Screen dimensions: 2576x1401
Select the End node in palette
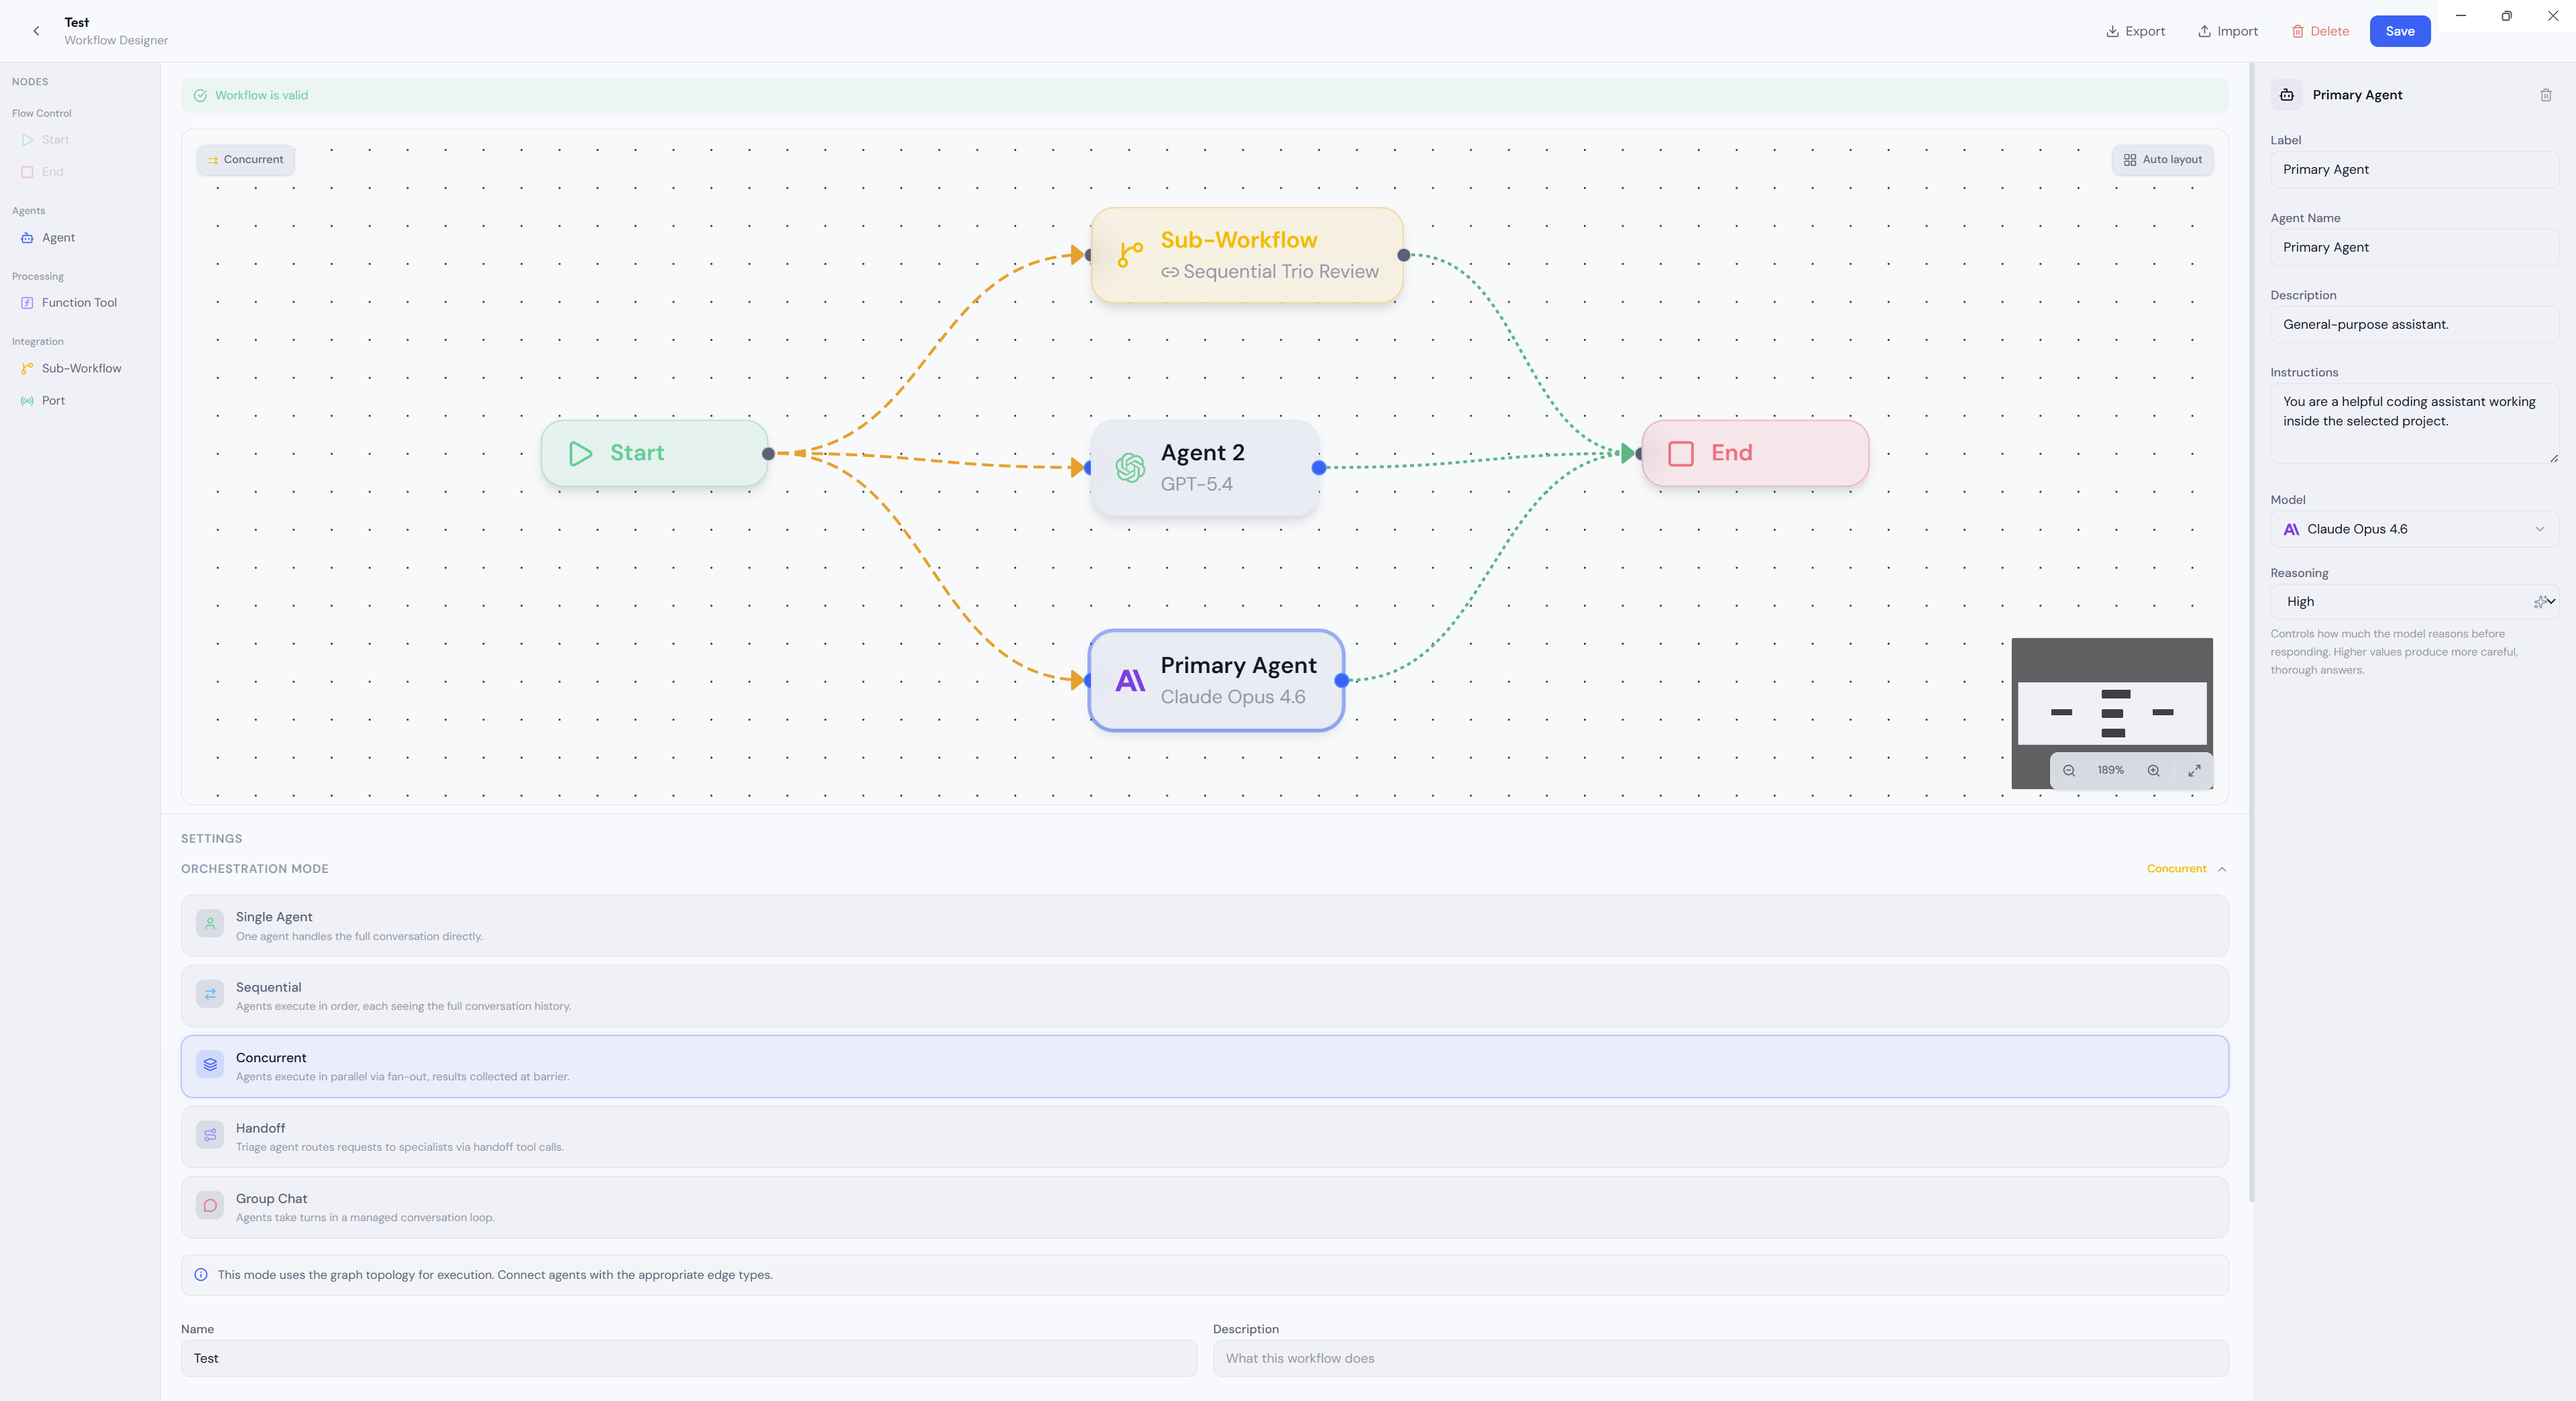43,172
